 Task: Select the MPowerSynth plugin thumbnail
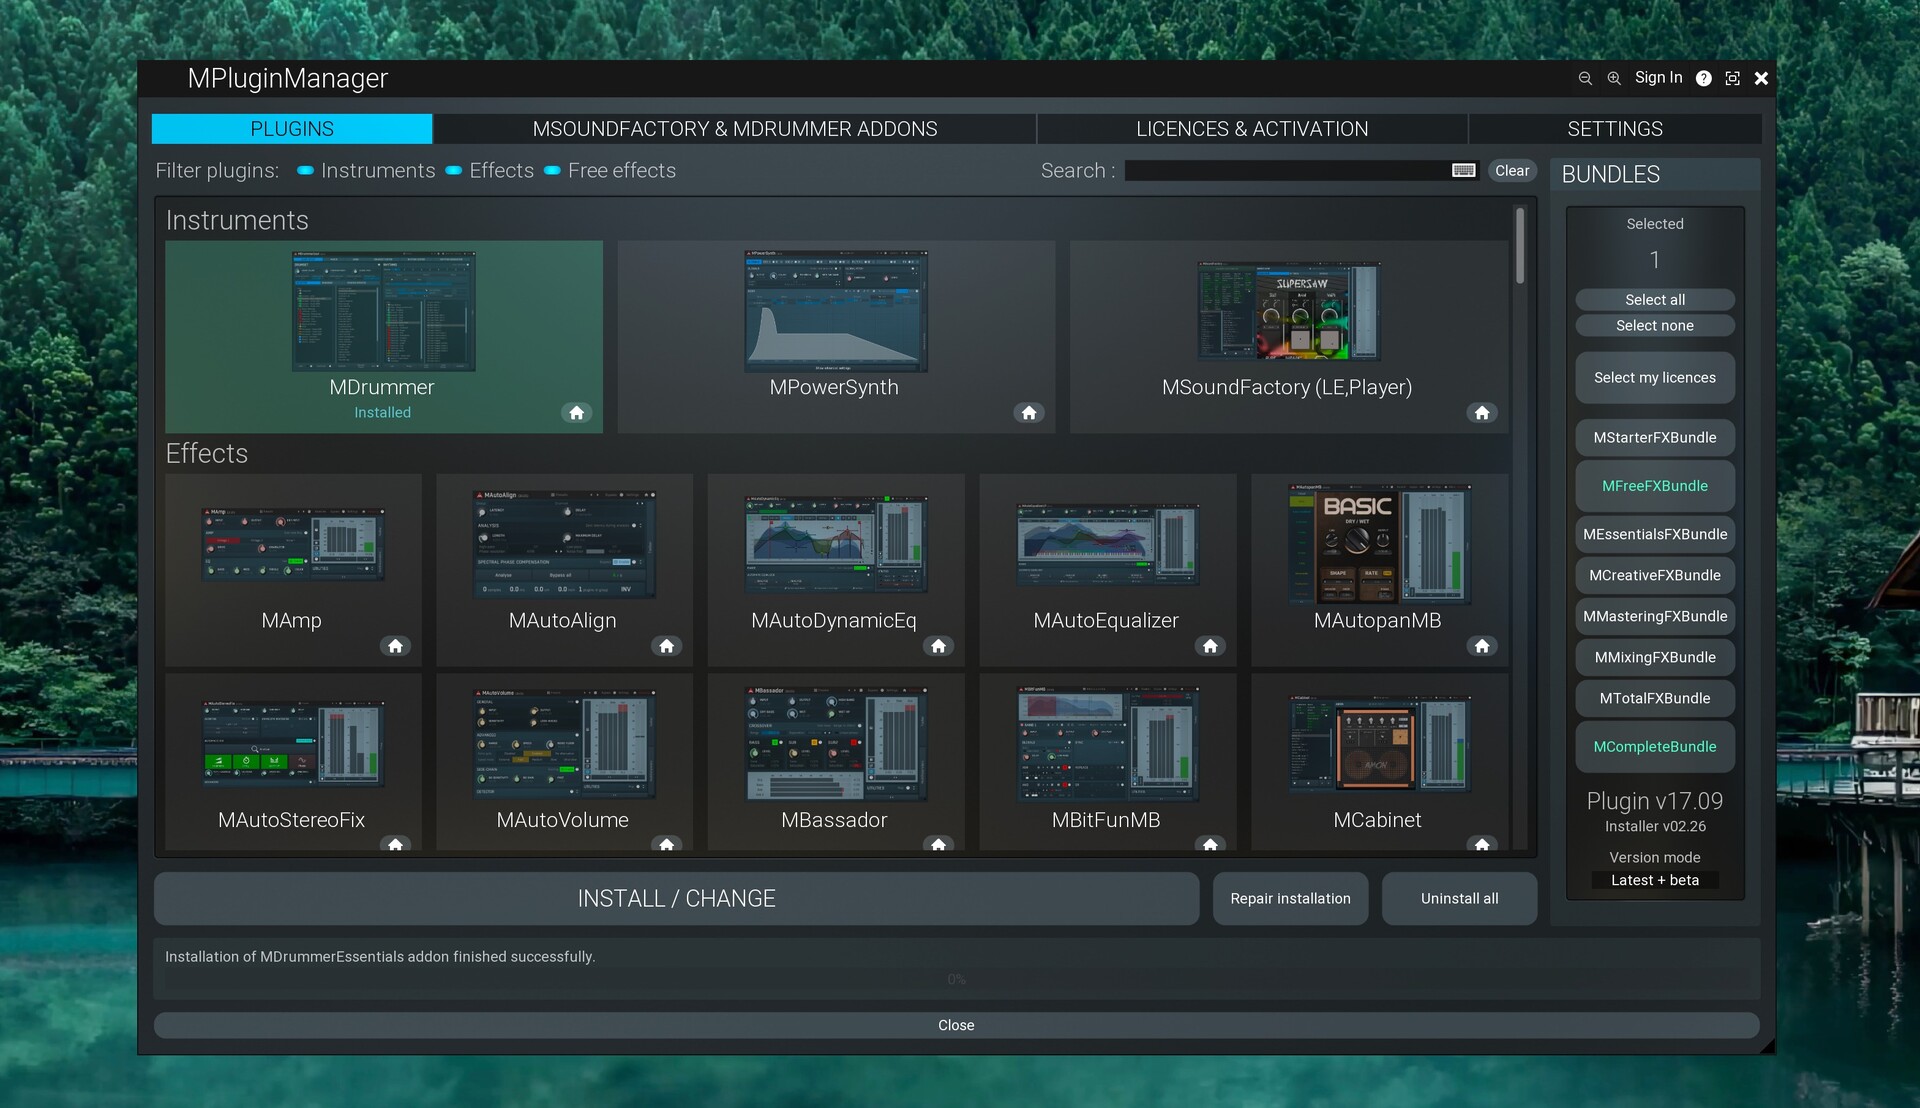coord(836,311)
